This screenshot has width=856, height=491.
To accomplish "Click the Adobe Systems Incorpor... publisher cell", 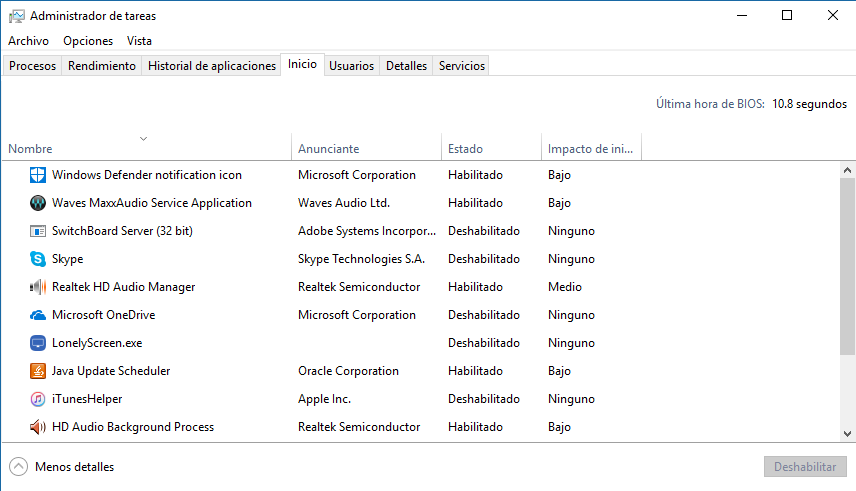I will [x=367, y=231].
